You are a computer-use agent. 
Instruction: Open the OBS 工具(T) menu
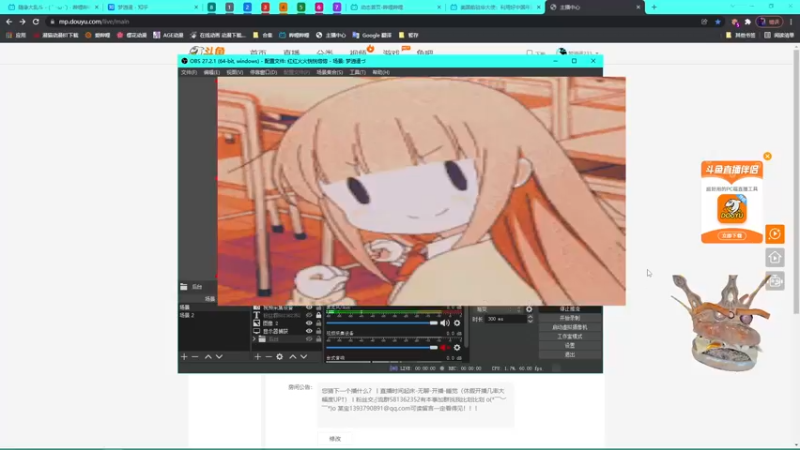coord(357,72)
